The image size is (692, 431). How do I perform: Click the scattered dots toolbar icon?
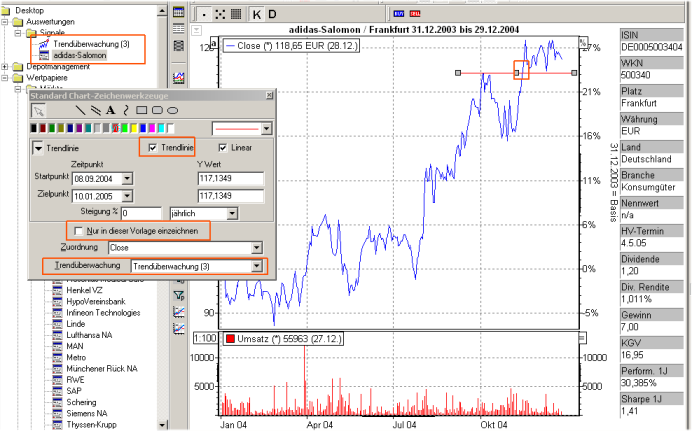pyautogui.click(x=220, y=15)
